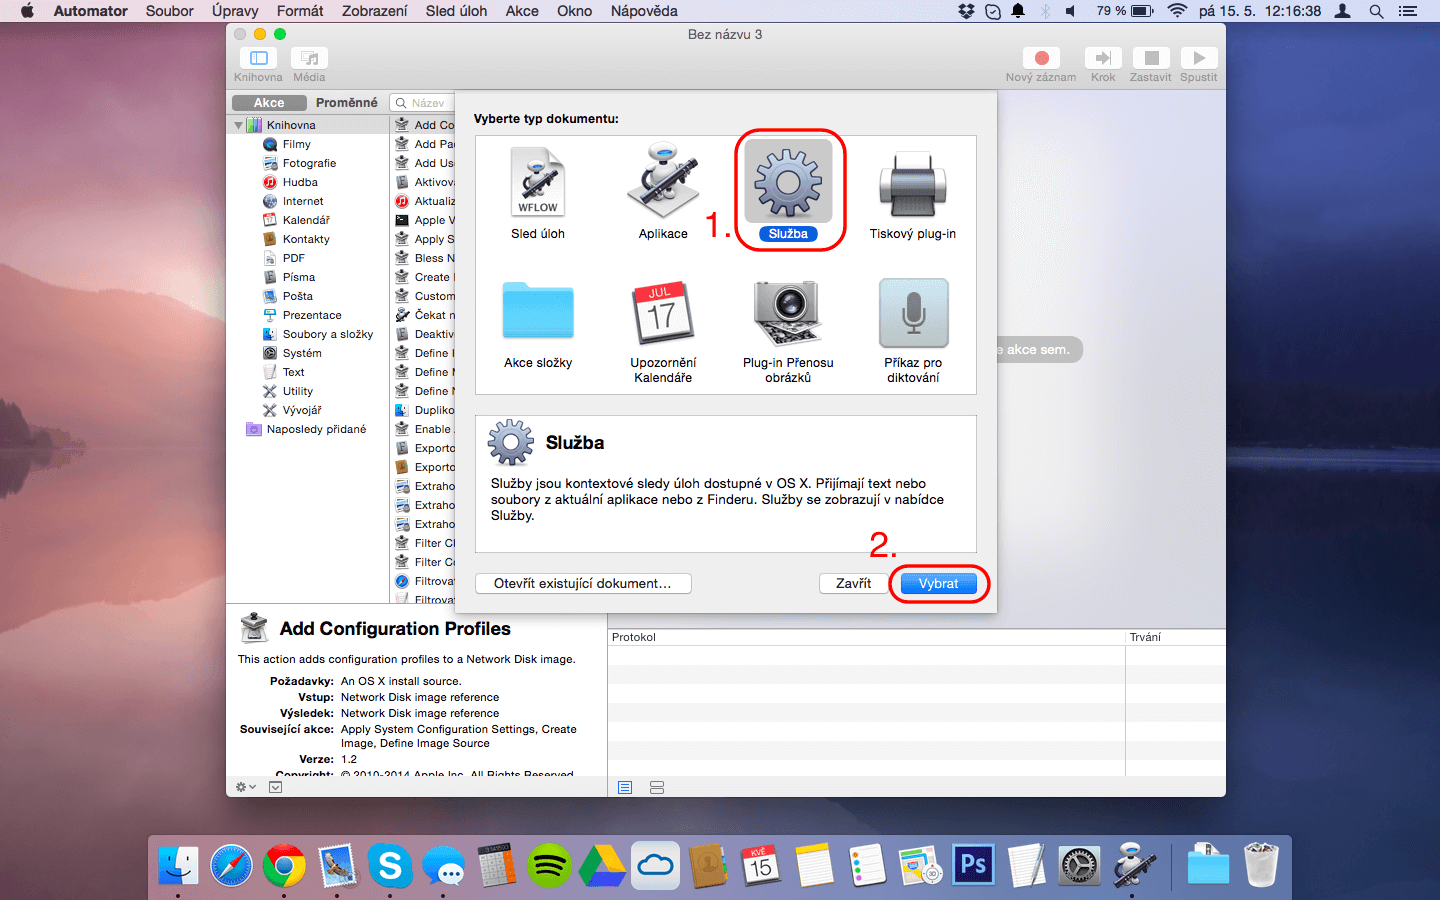Click the Vybrat button
Viewport: 1440px width, 900px height.
[938, 584]
